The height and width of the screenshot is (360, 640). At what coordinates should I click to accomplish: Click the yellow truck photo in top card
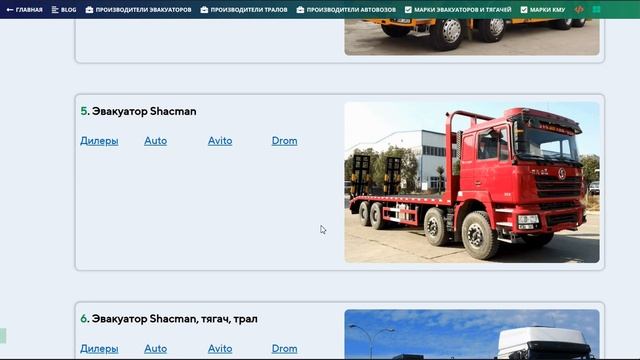coord(472,37)
